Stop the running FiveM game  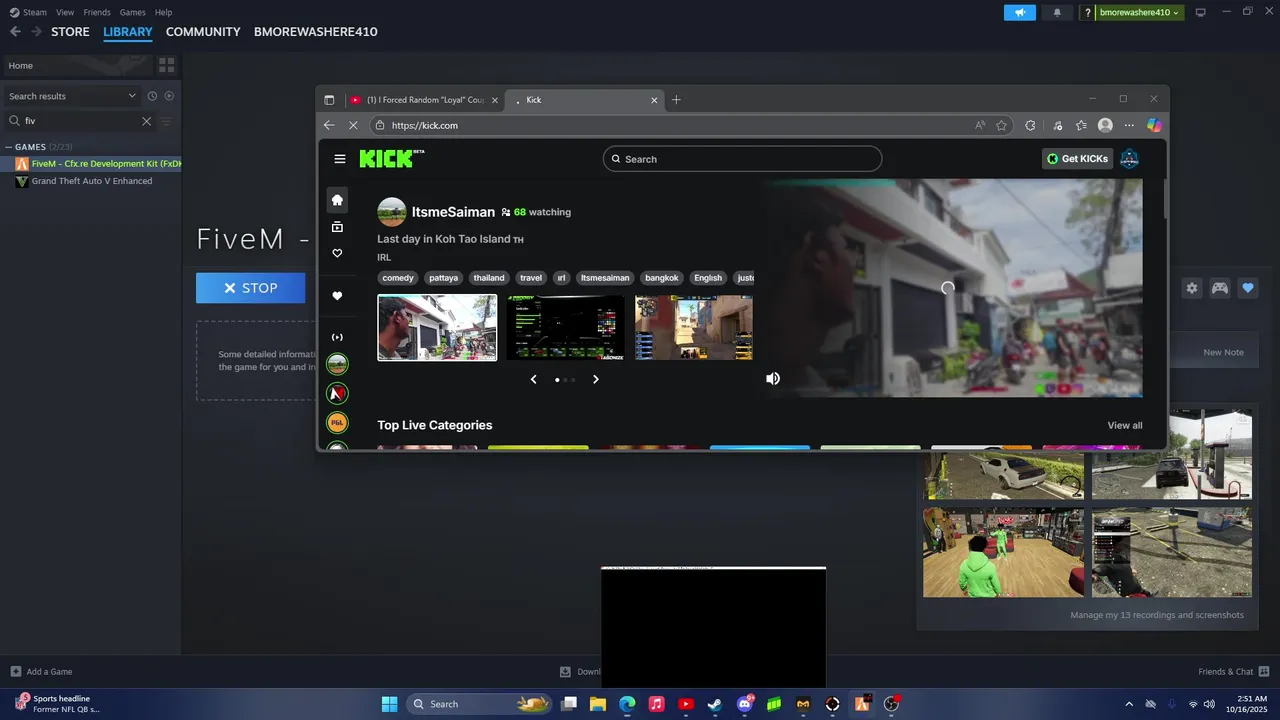pos(250,288)
